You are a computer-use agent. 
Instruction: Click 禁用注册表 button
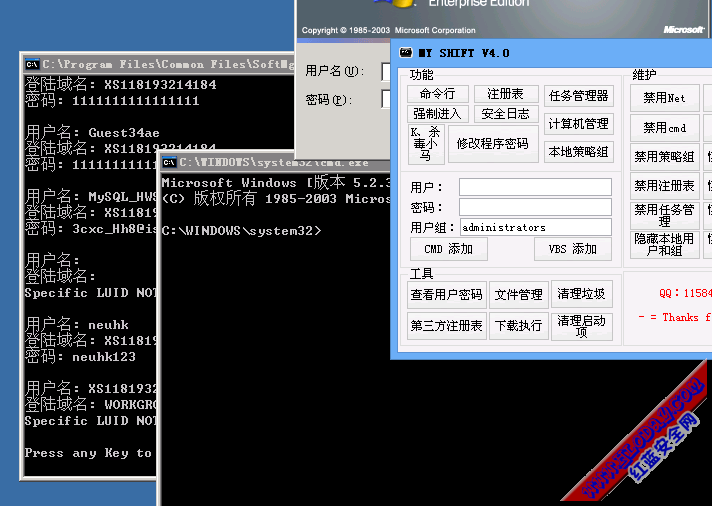click(x=664, y=186)
